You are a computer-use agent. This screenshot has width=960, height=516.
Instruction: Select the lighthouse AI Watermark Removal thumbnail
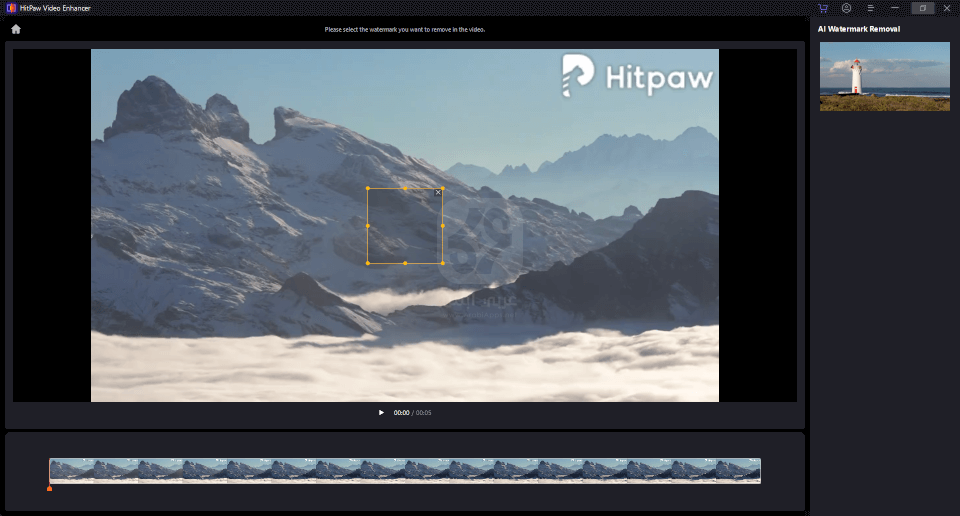(x=885, y=77)
